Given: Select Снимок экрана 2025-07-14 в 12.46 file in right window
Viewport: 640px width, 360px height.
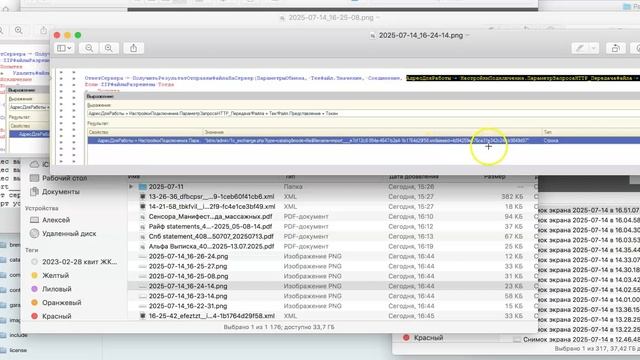Looking at the screenshot, I should (581, 339).
